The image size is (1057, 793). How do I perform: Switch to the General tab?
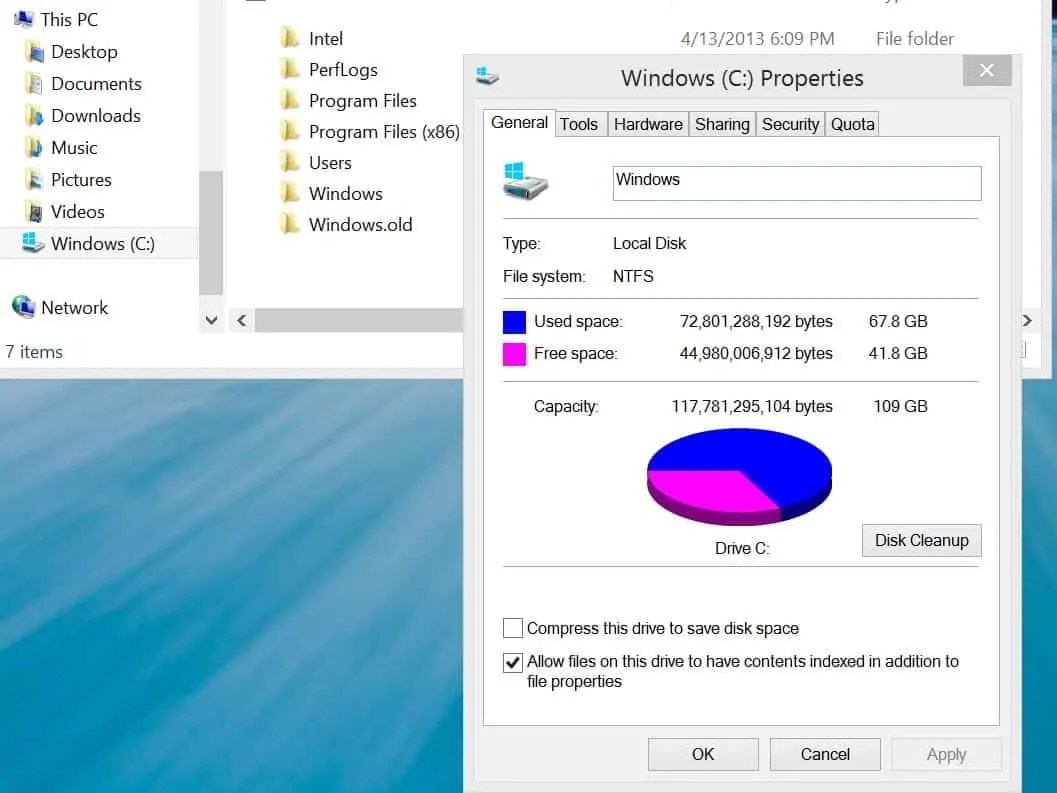(x=519, y=123)
